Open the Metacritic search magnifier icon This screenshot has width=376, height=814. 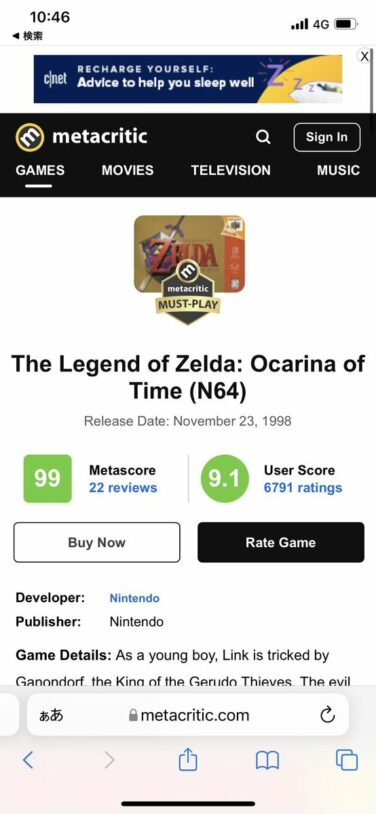point(263,137)
